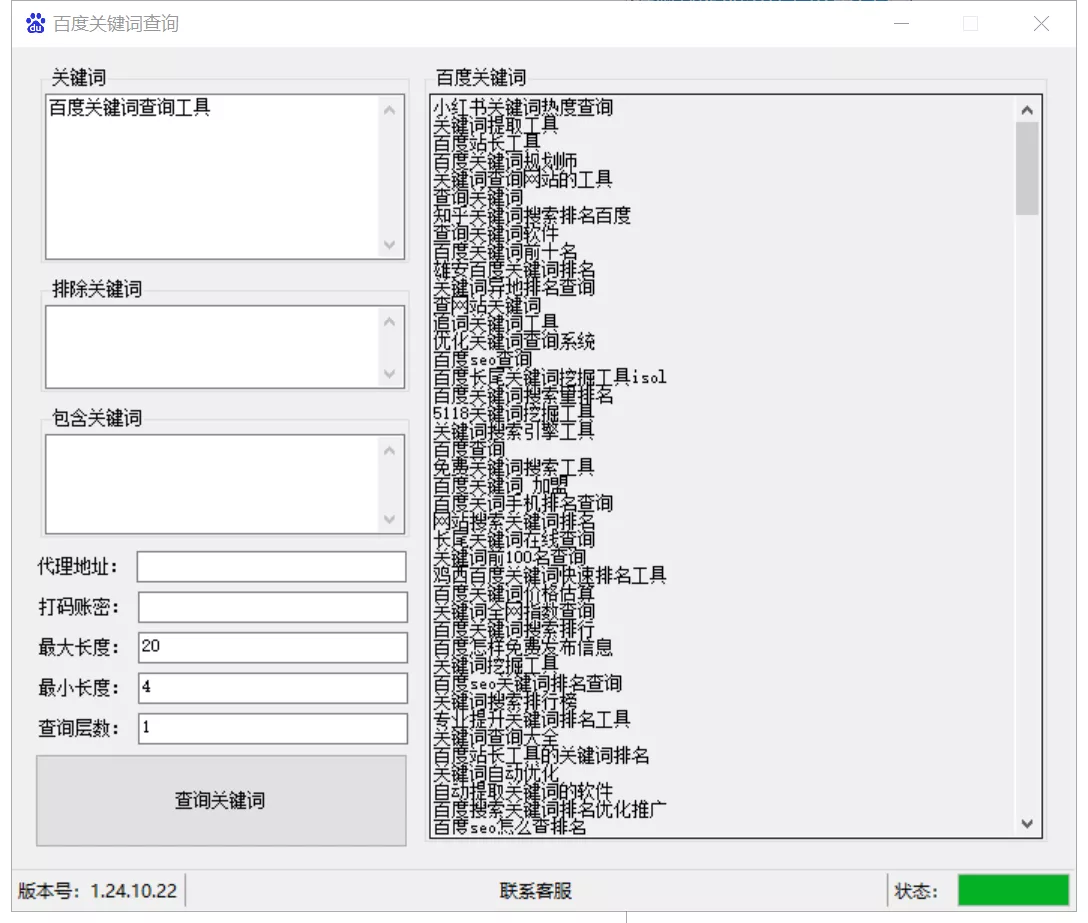Select result 自动提取关键词的软件
Screen dimensions: 1088x923
(523, 792)
